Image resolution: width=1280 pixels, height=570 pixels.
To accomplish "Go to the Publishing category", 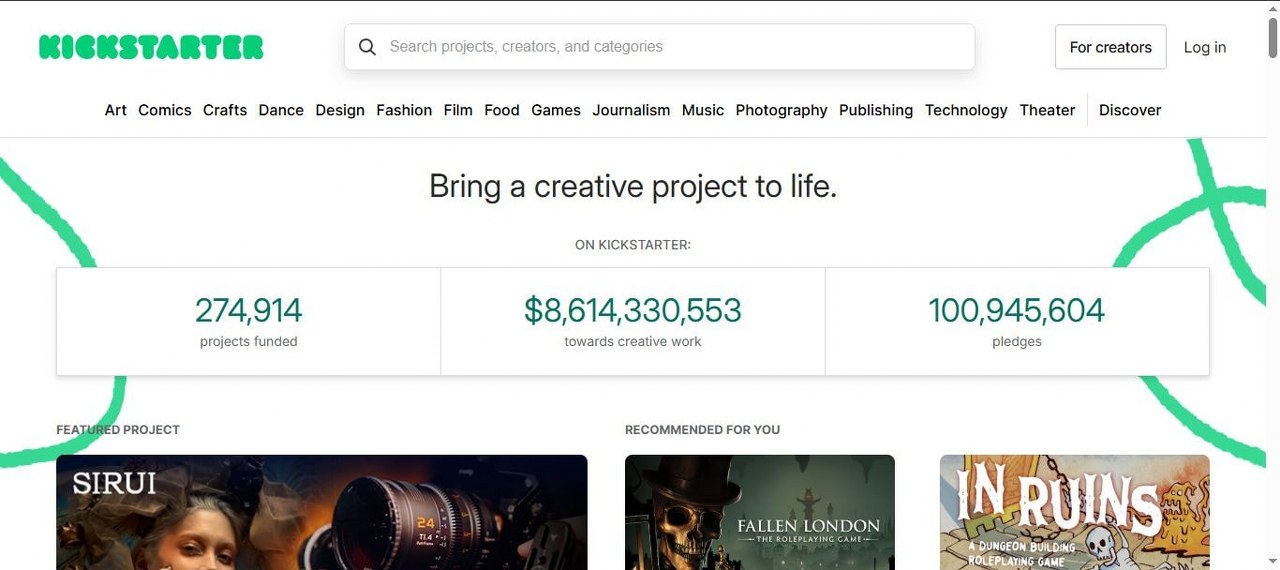I will click(876, 110).
